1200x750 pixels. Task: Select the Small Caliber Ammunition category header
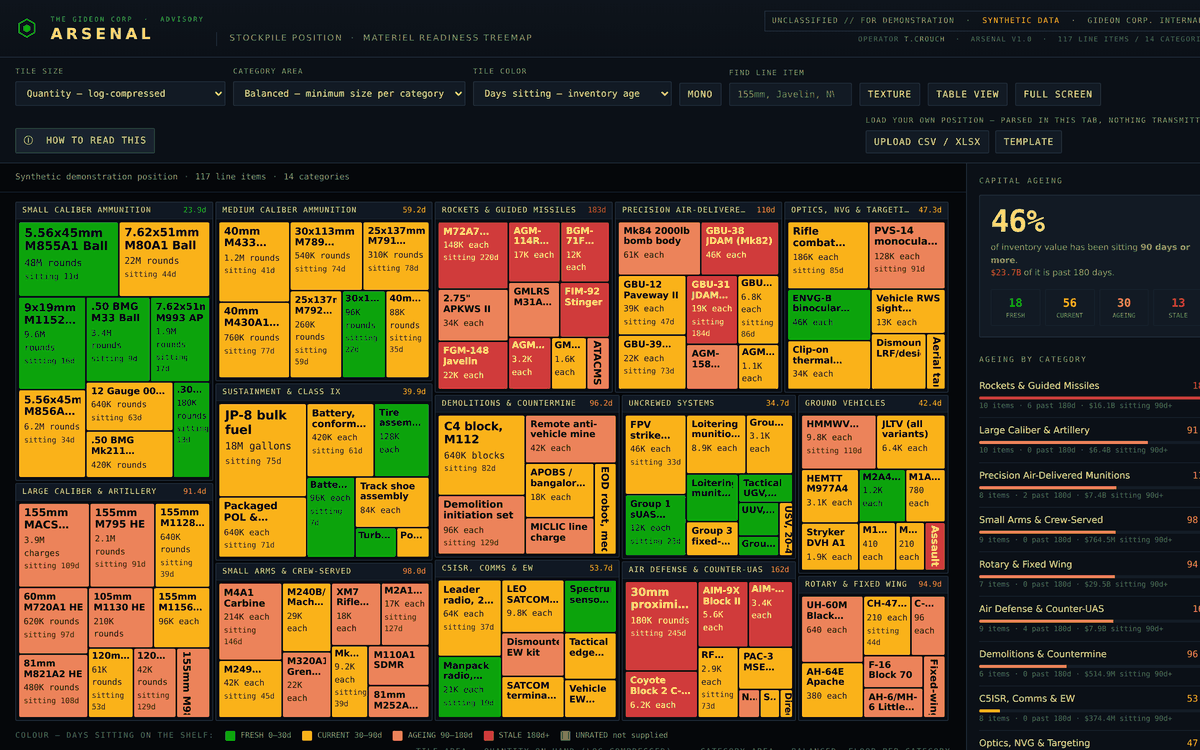[x=113, y=210]
